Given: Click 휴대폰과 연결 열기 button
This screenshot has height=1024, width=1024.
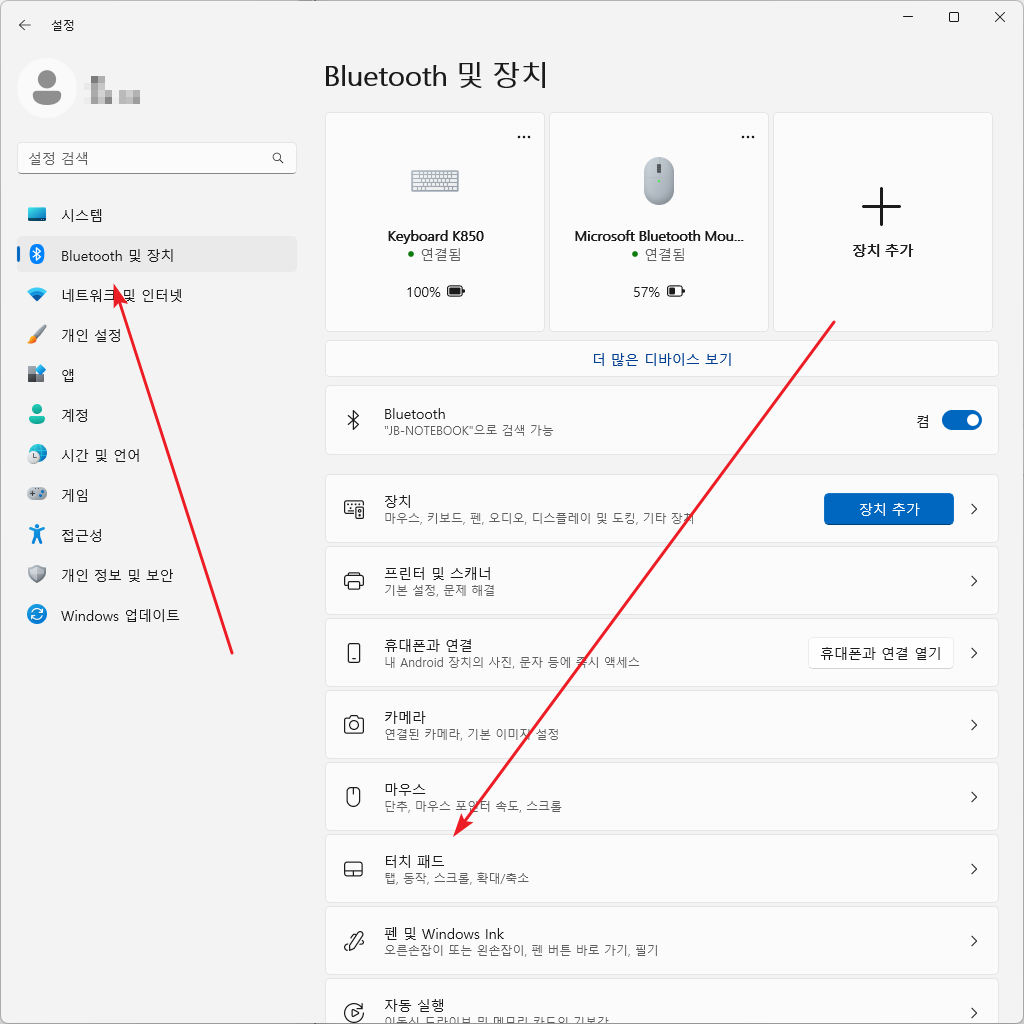Looking at the screenshot, I should click(x=880, y=652).
